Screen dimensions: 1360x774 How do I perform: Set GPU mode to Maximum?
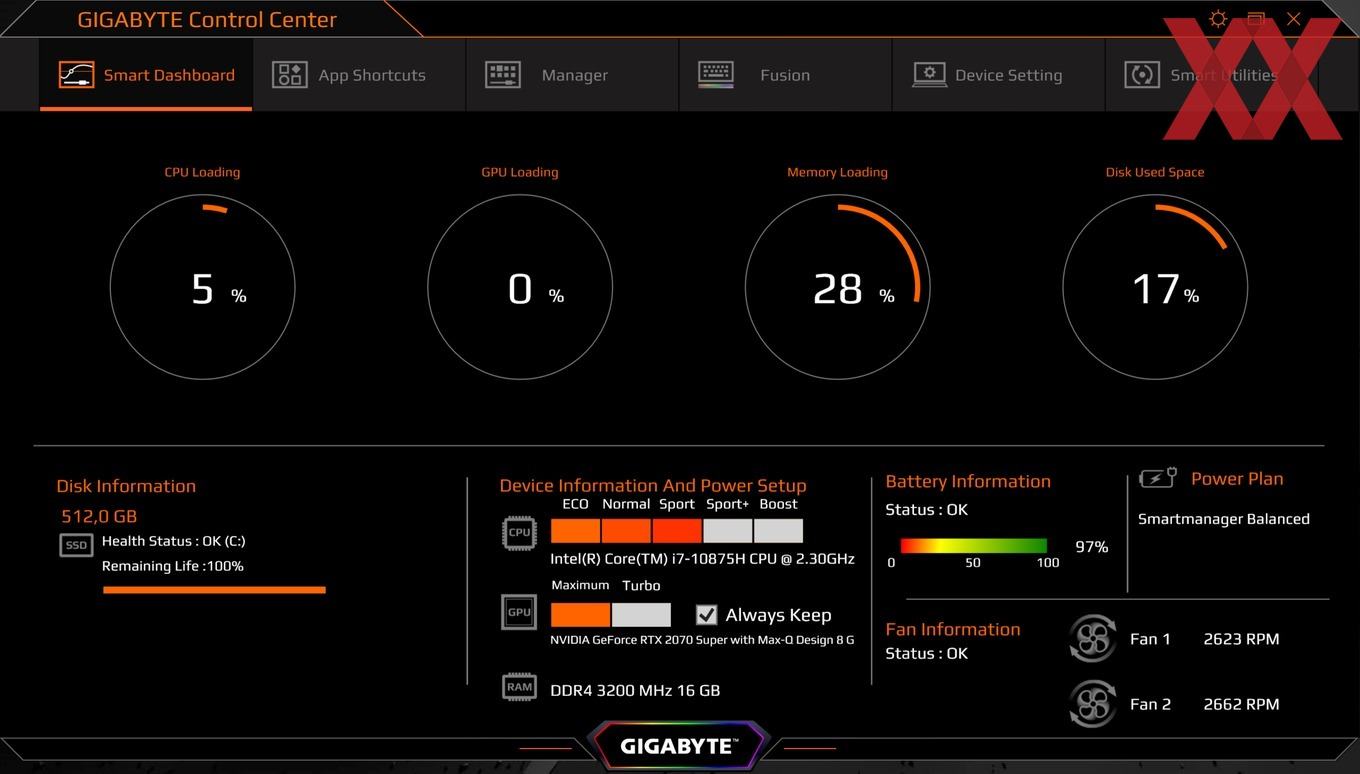[580, 614]
